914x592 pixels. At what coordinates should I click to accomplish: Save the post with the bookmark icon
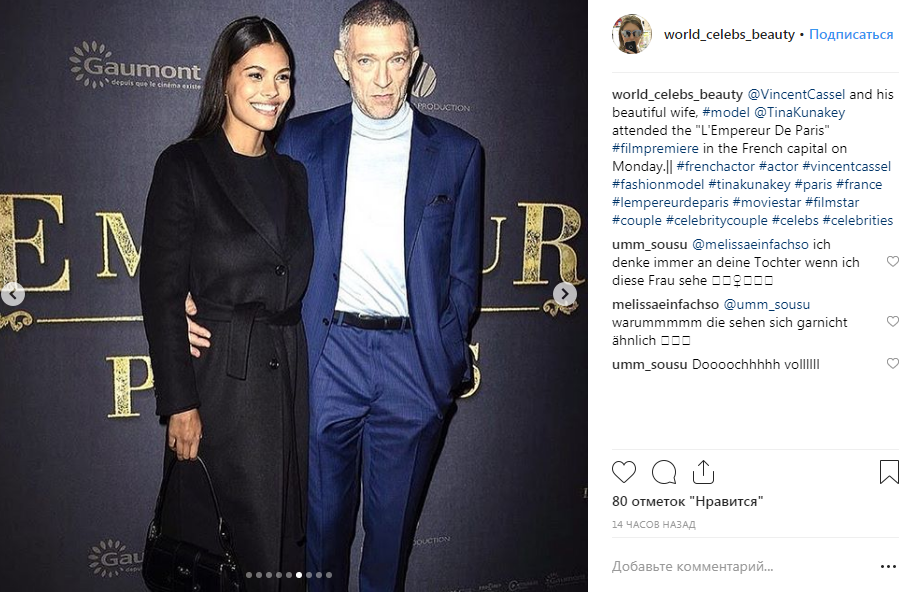click(x=889, y=472)
